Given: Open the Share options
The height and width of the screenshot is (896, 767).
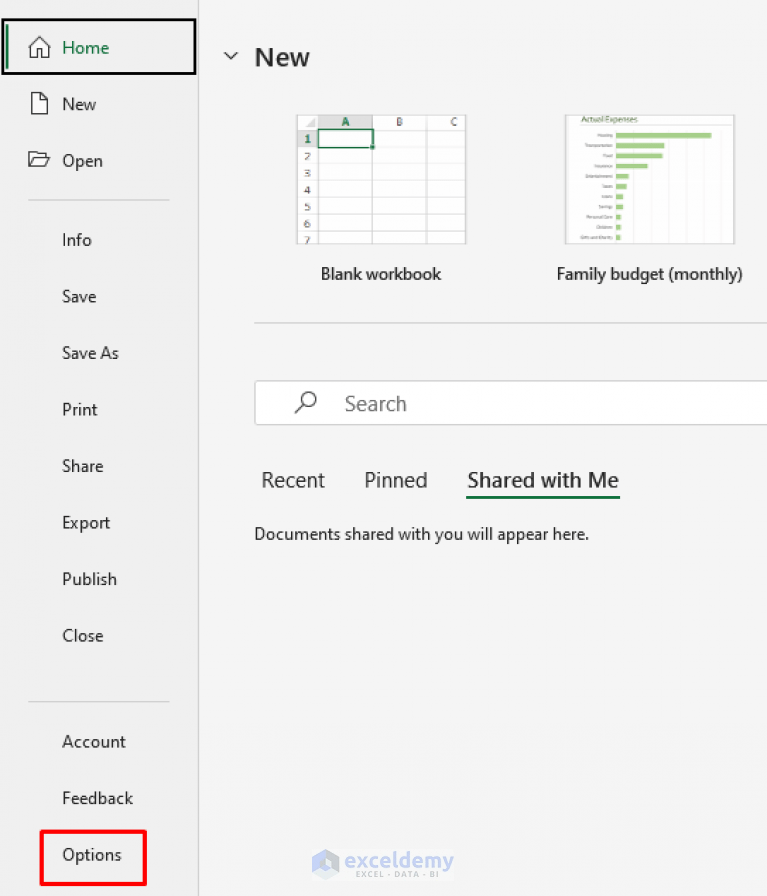Looking at the screenshot, I should [x=82, y=466].
